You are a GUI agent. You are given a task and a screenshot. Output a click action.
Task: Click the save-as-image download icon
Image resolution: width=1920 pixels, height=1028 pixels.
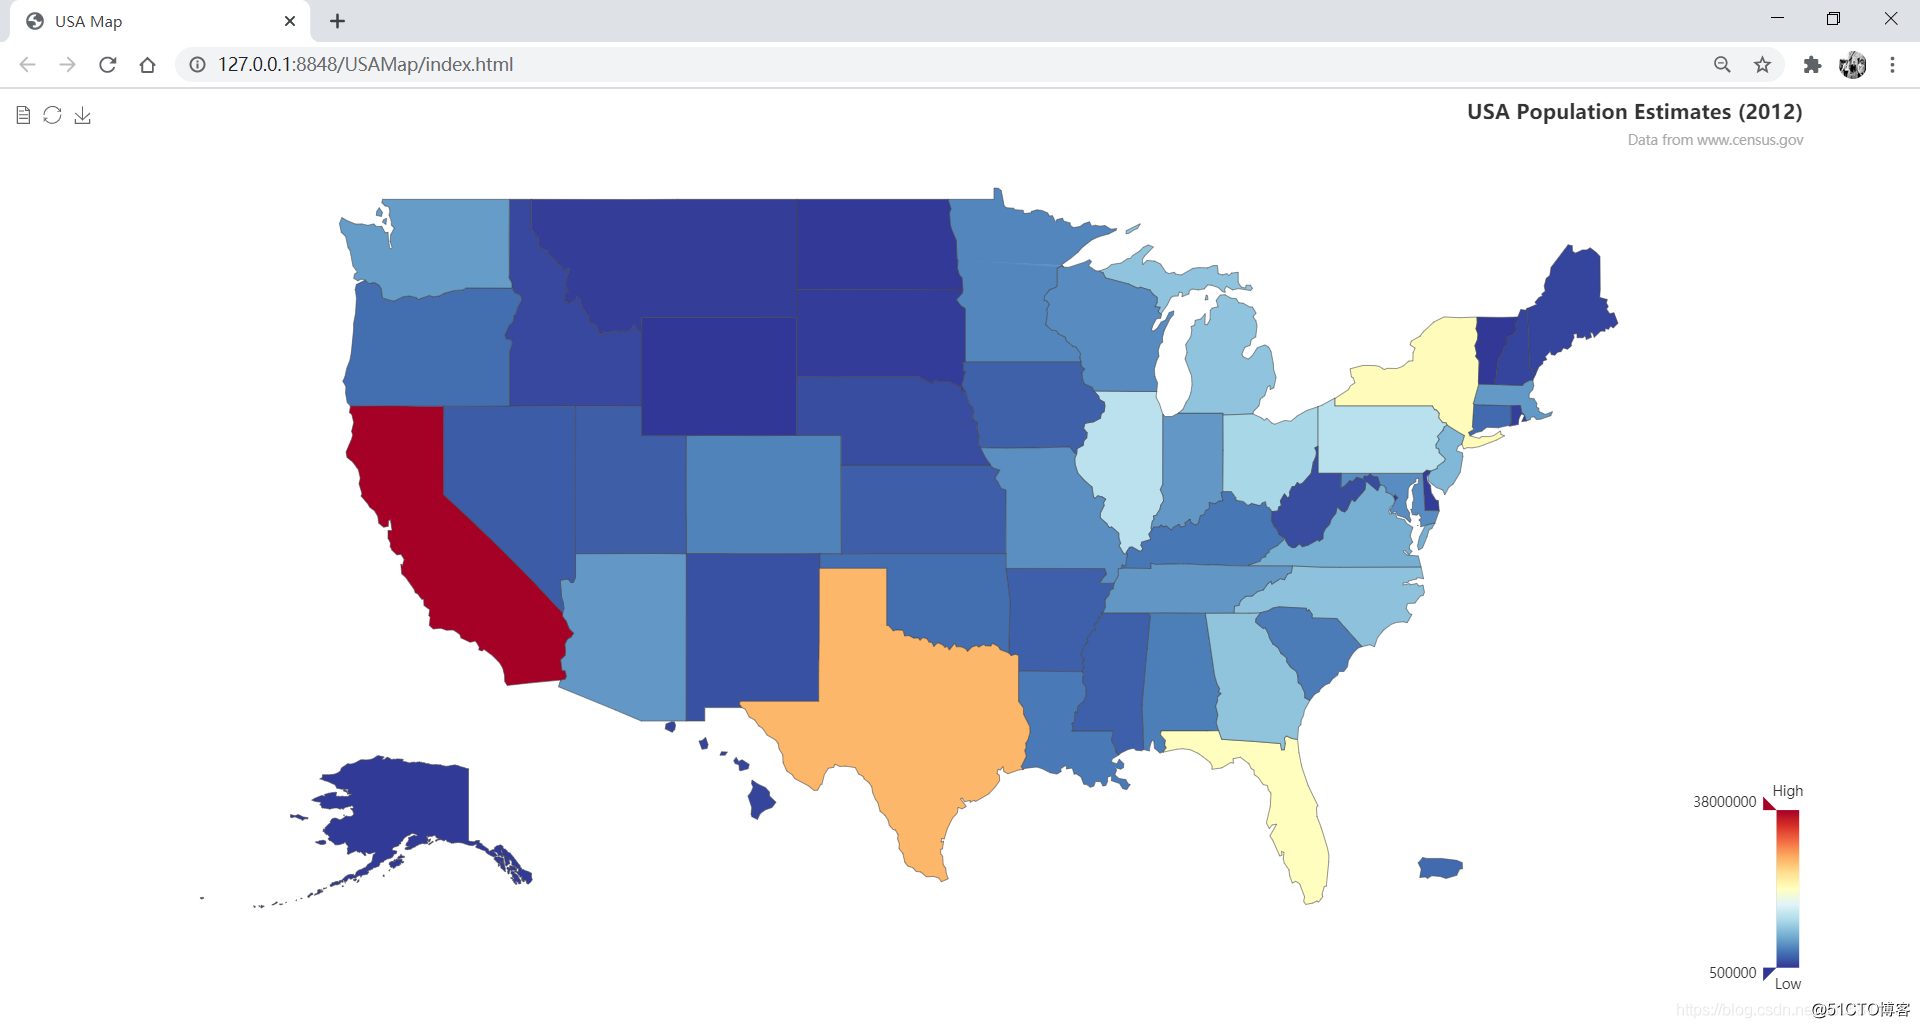(83, 116)
